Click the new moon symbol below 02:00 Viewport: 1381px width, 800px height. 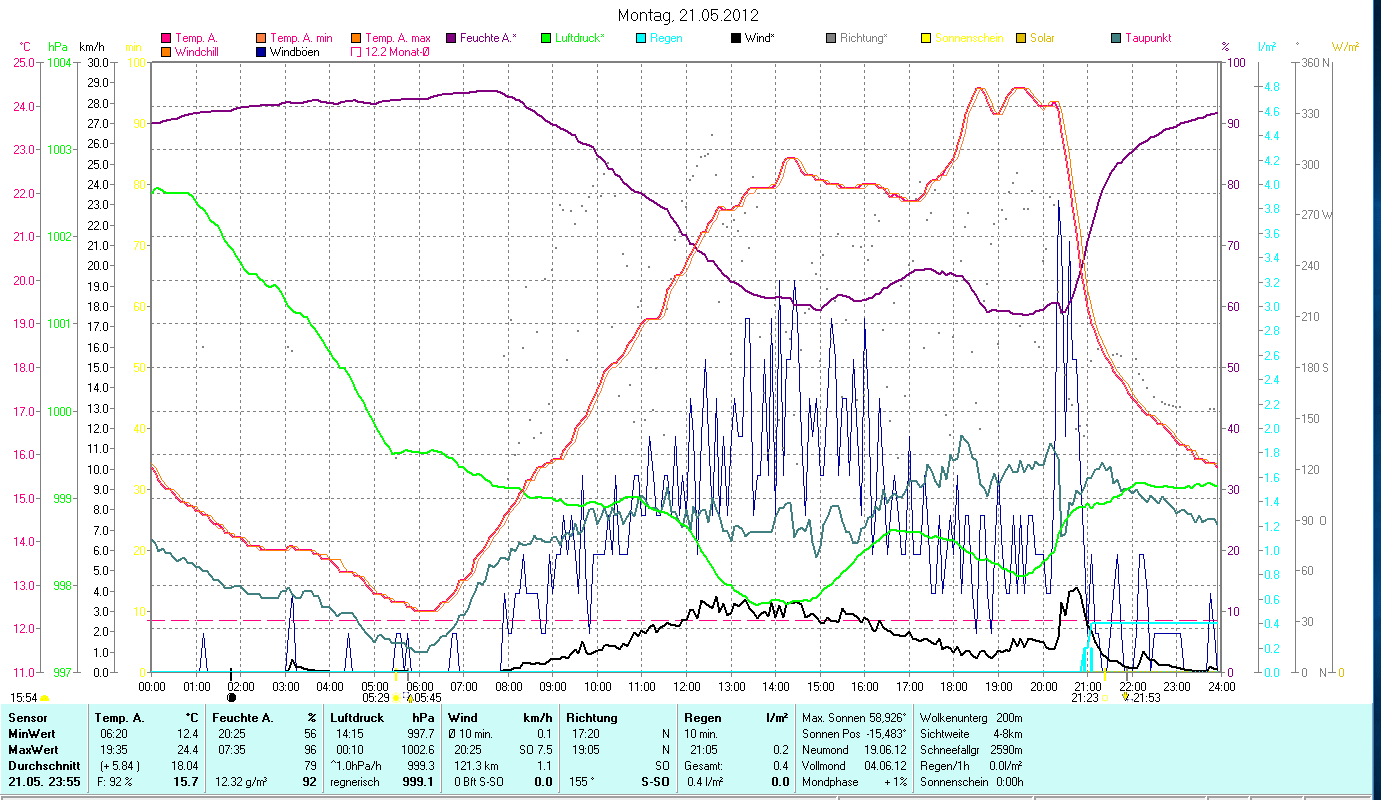232,697
